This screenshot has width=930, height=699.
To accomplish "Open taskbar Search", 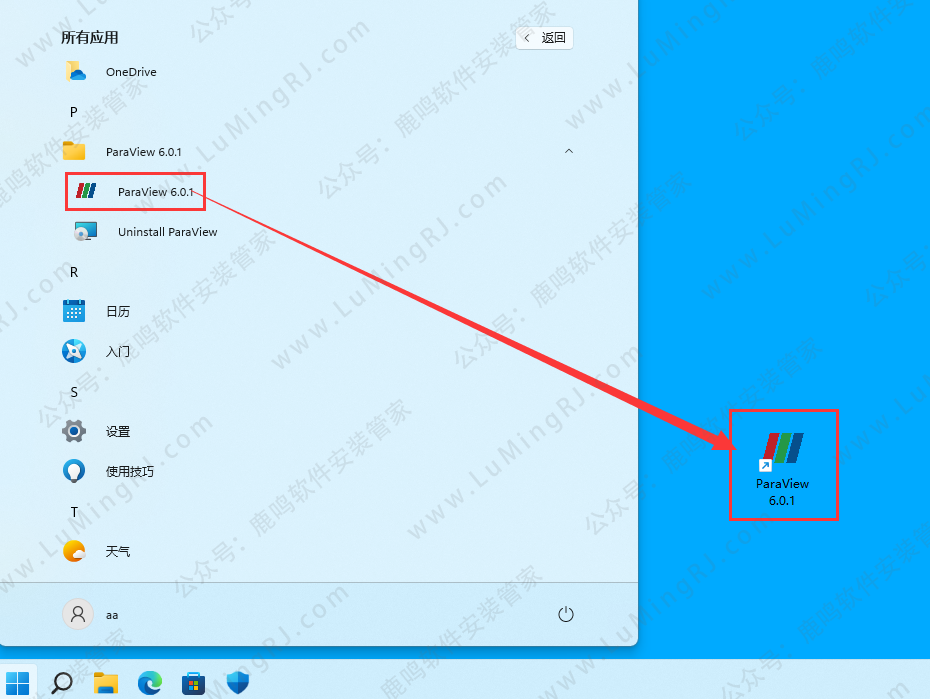I will (62, 683).
